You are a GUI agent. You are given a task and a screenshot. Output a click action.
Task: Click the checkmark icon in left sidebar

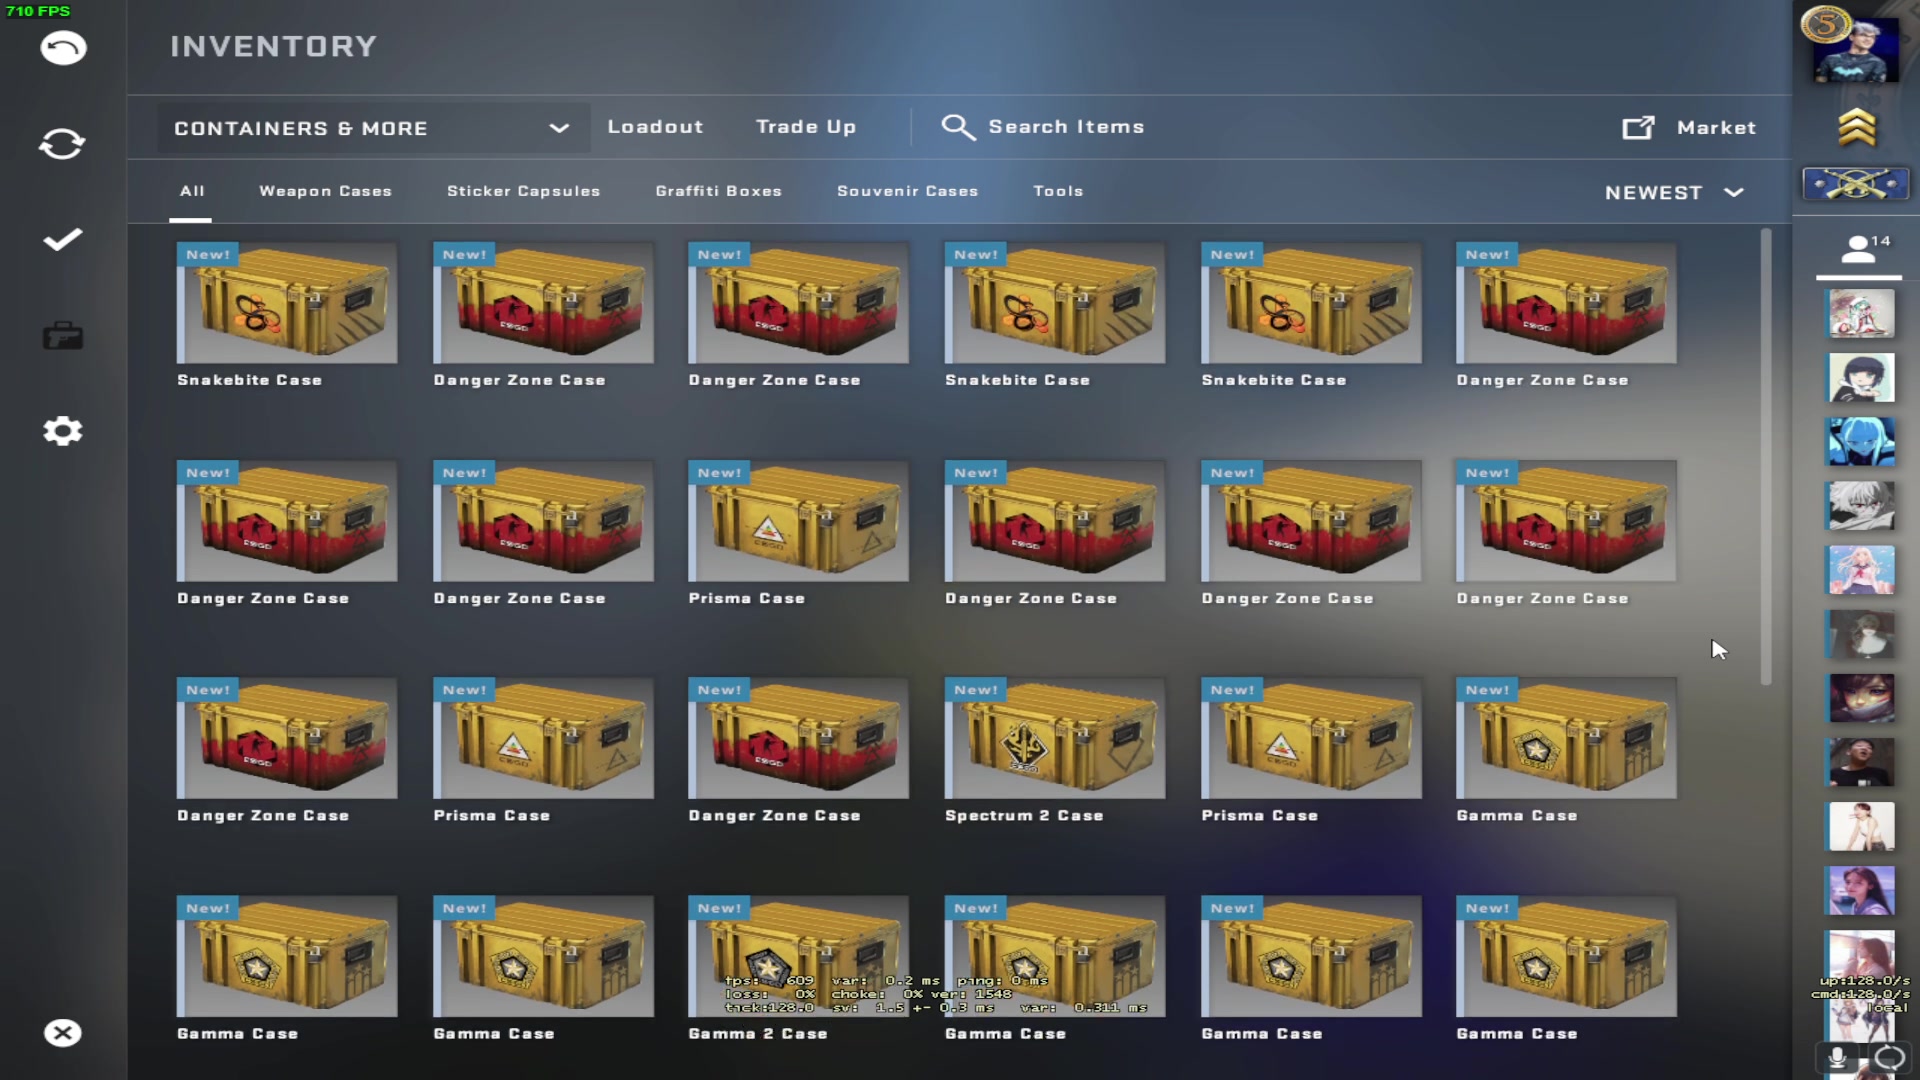[x=62, y=240]
